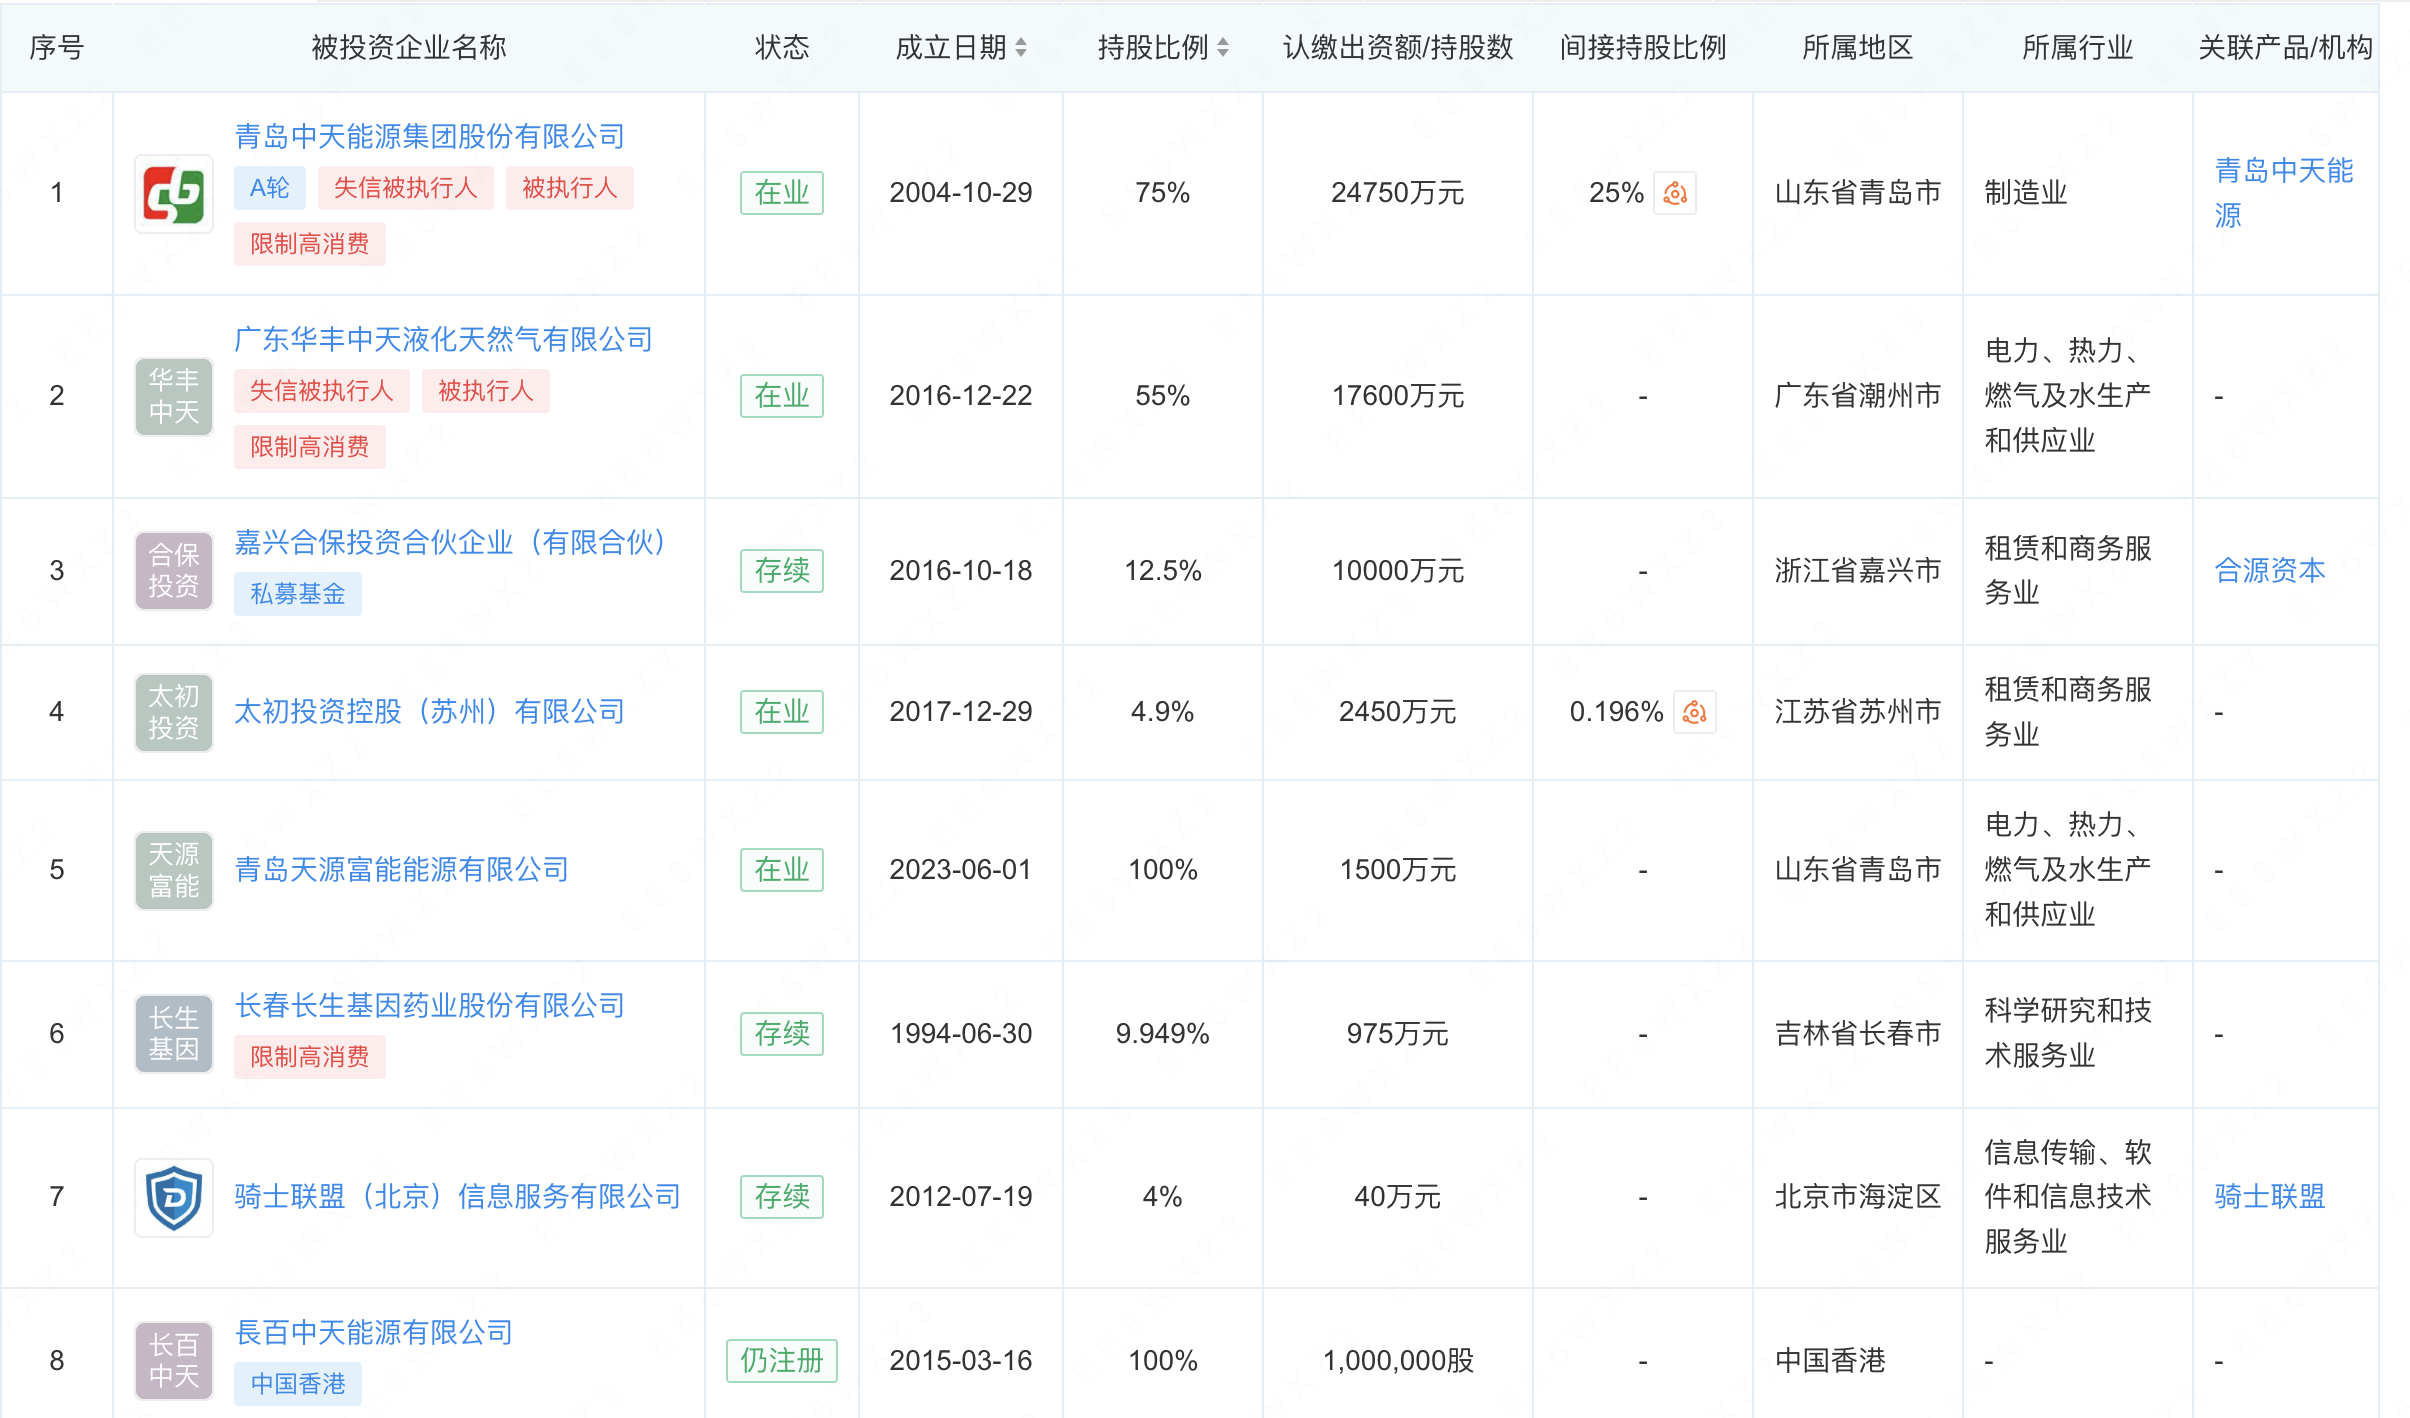Viewport: 2410px width, 1418px height.
Task: Click the 9.949% holding ratio cell
Action: click(1163, 1033)
